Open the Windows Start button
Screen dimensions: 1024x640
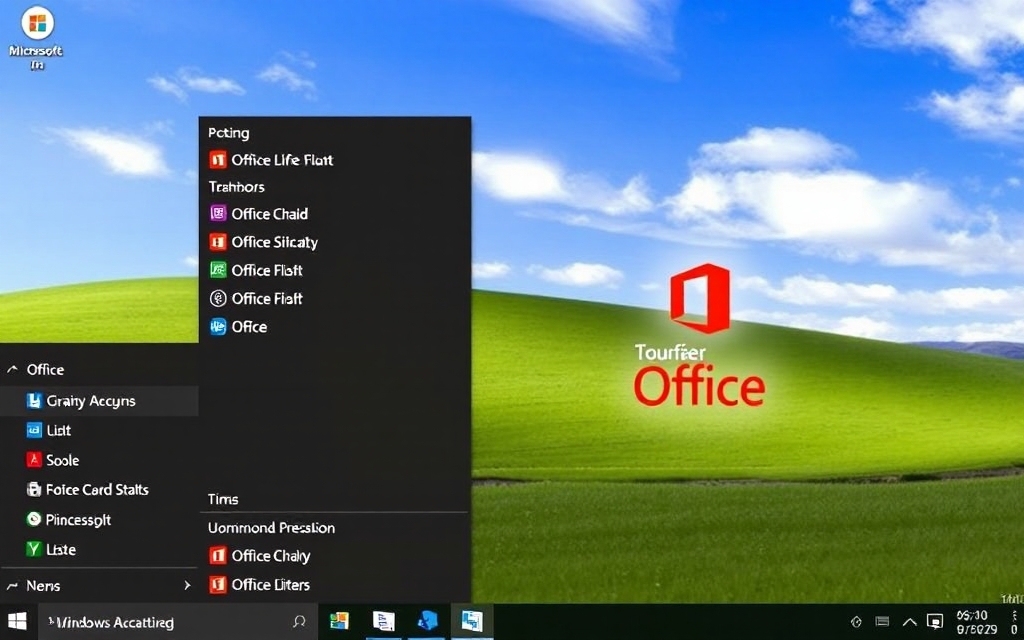[x=18, y=622]
